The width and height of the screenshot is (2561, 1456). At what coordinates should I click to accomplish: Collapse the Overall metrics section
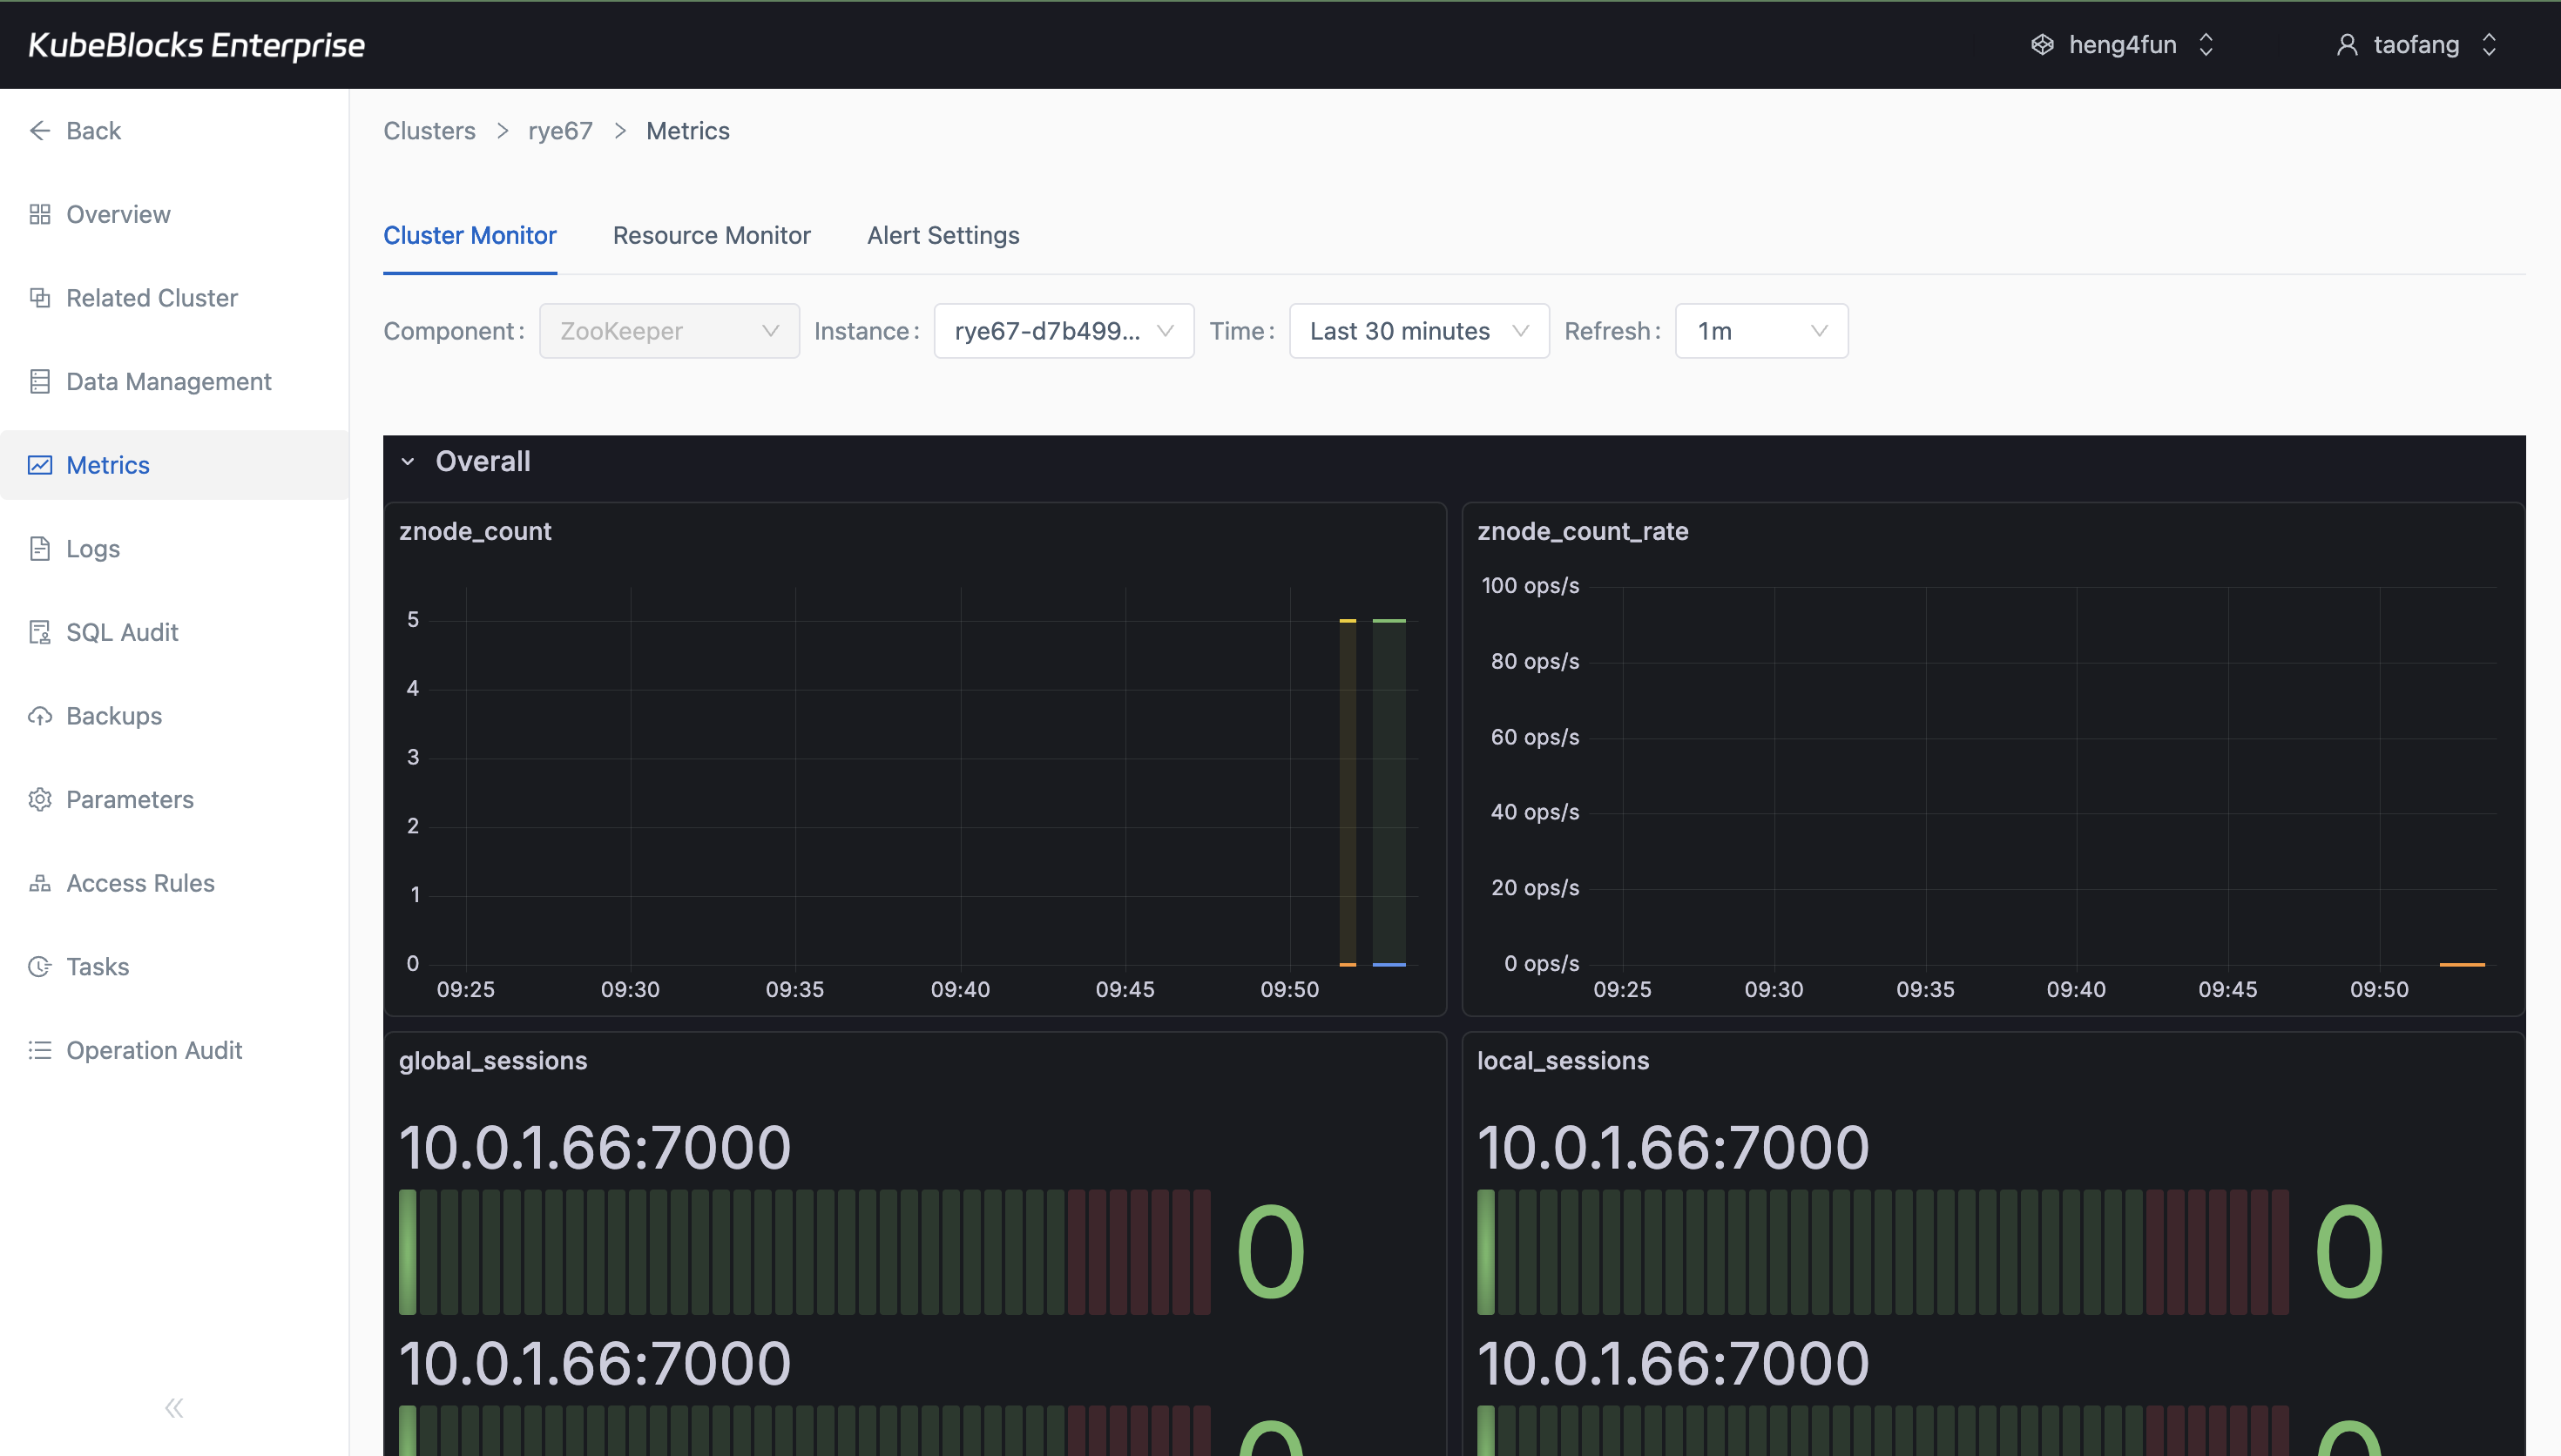409,461
